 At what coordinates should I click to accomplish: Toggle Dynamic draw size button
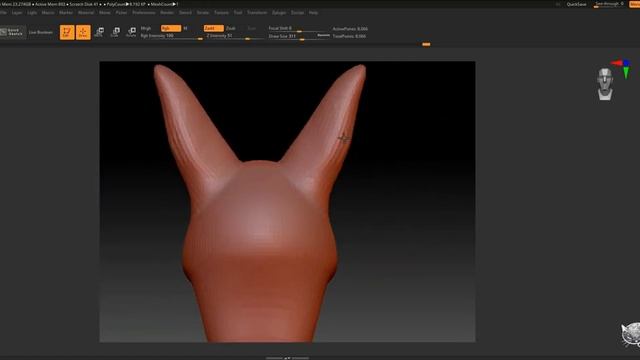tap(323, 36)
